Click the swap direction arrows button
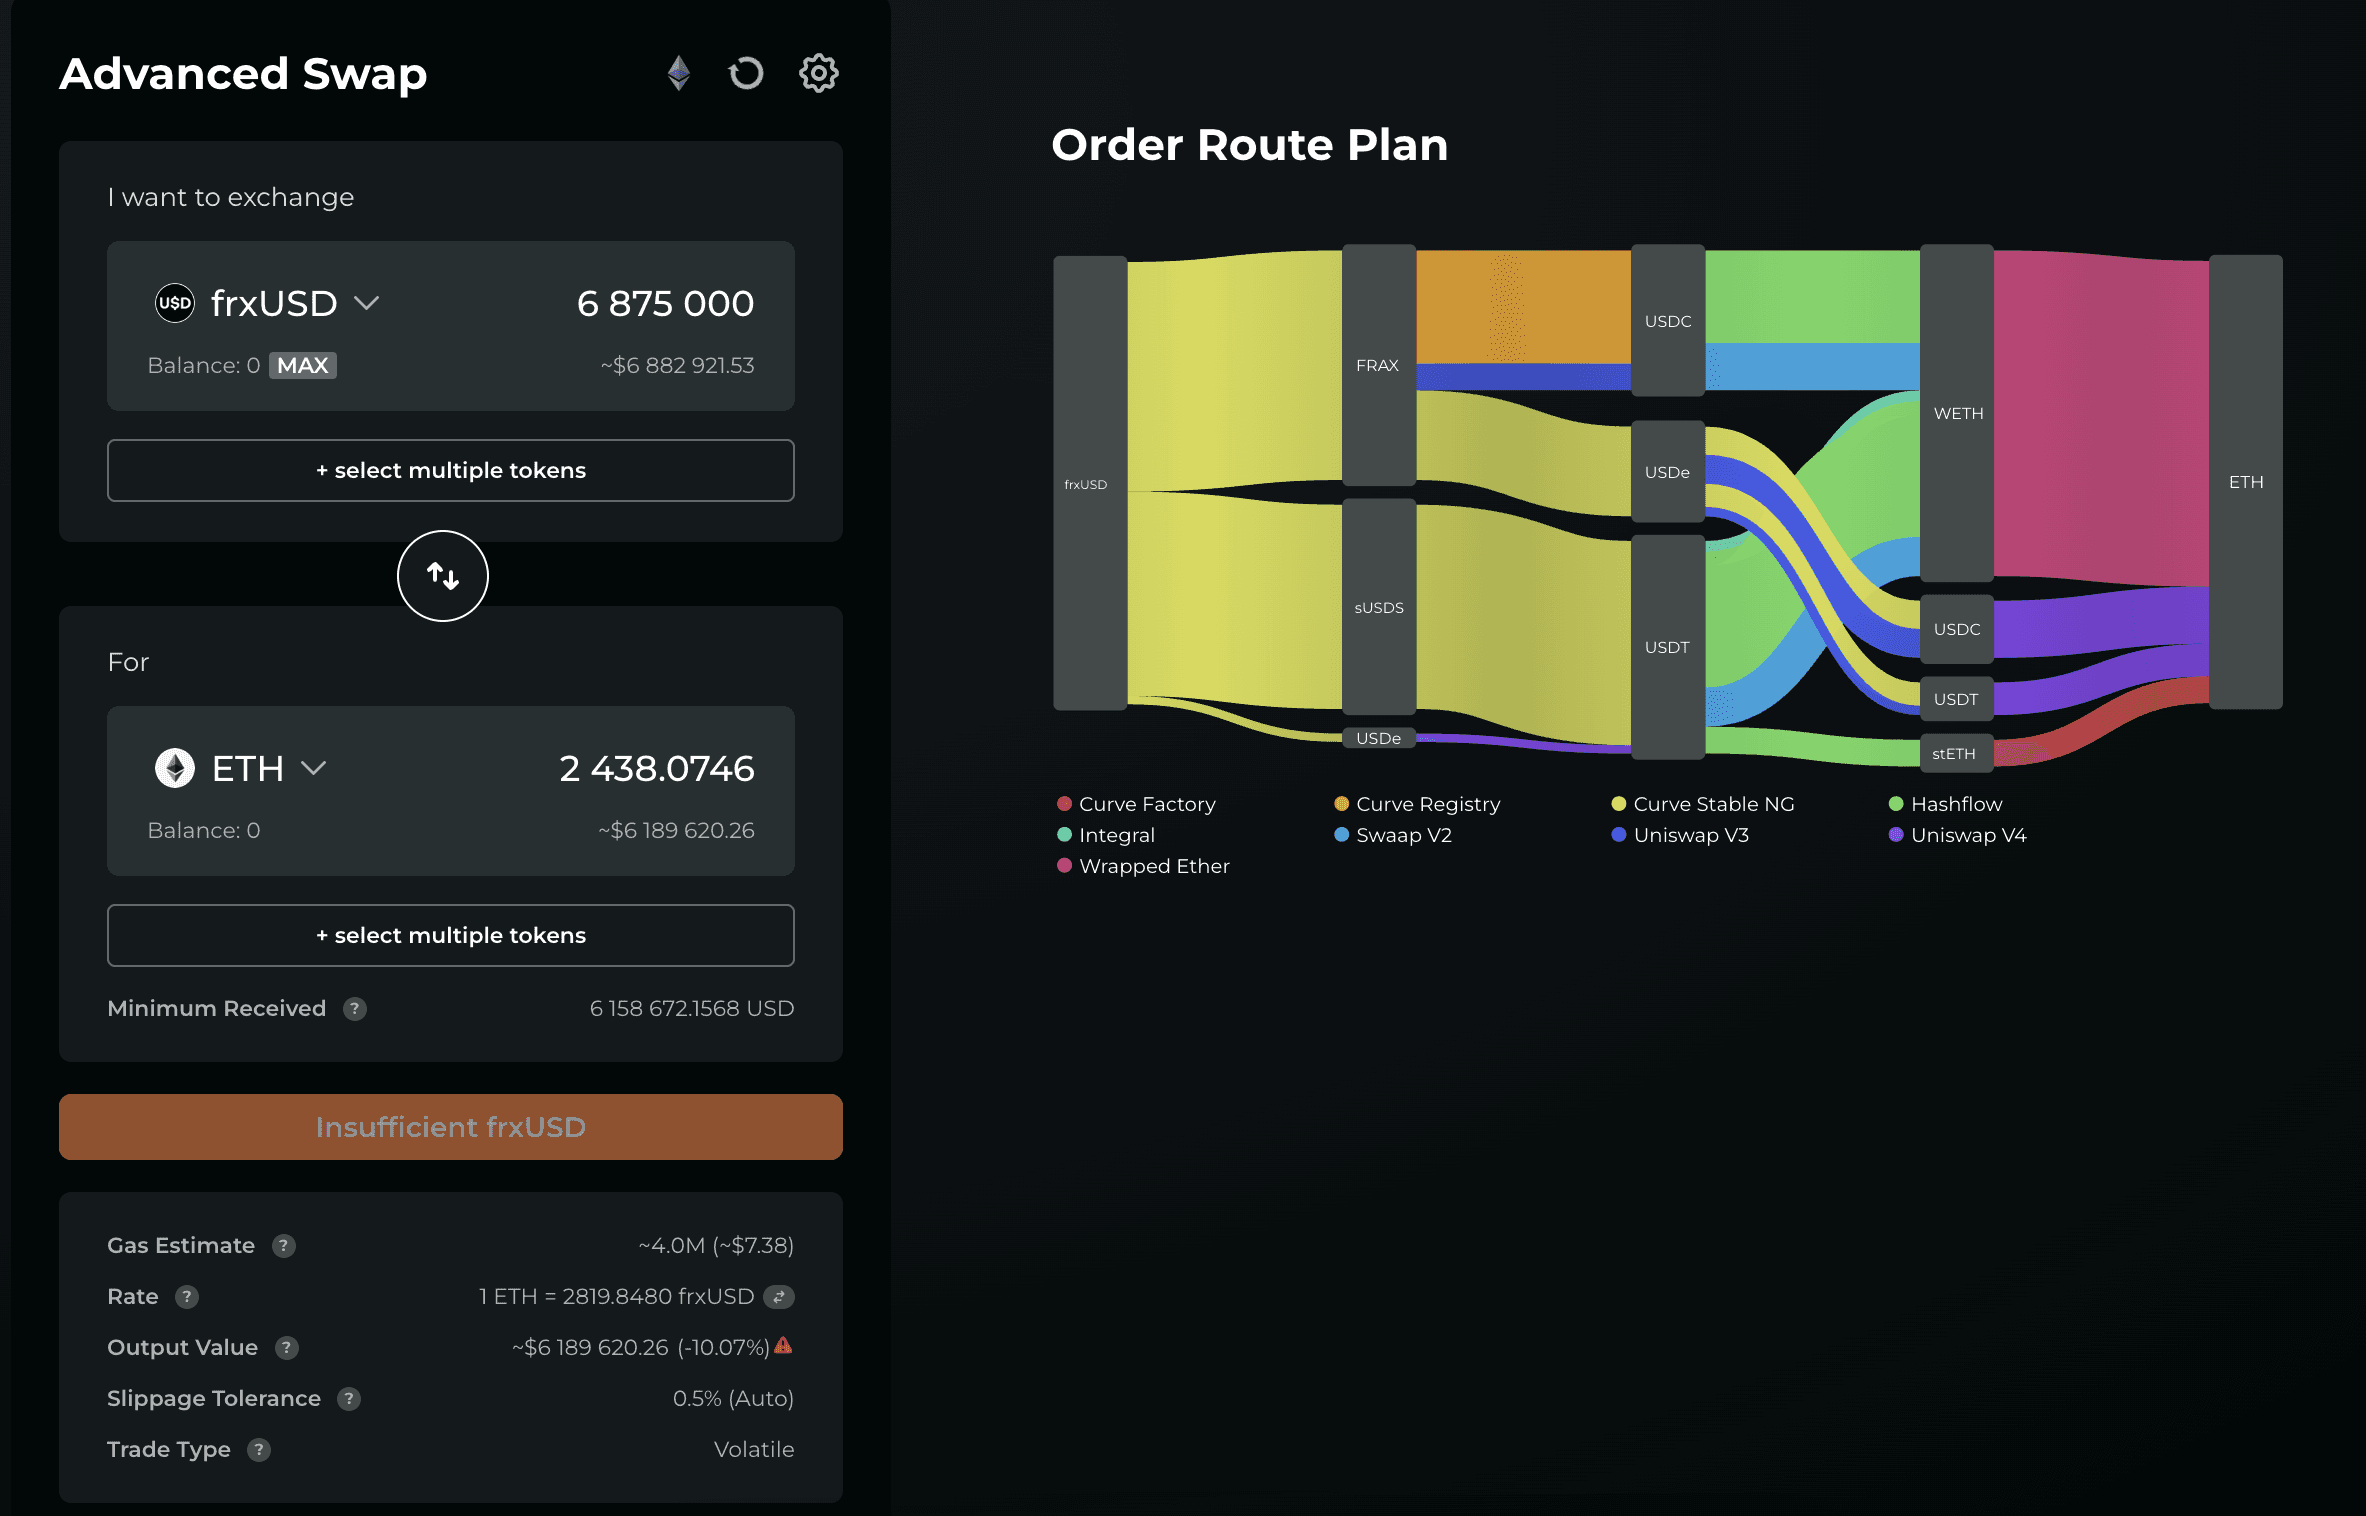This screenshot has width=2366, height=1516. [442, 576]
